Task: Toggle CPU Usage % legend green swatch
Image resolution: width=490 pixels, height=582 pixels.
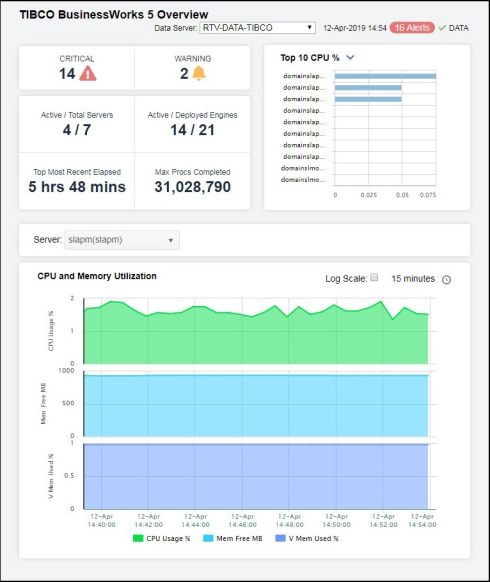Action: (138, 538)
